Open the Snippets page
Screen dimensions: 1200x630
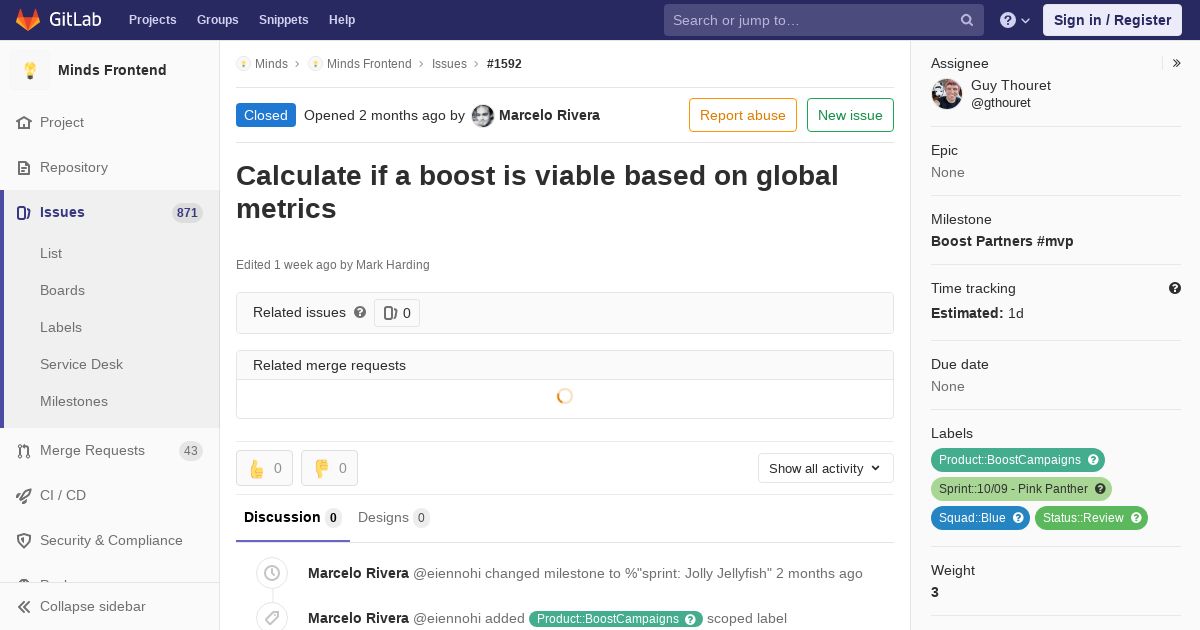pos(284,20)
